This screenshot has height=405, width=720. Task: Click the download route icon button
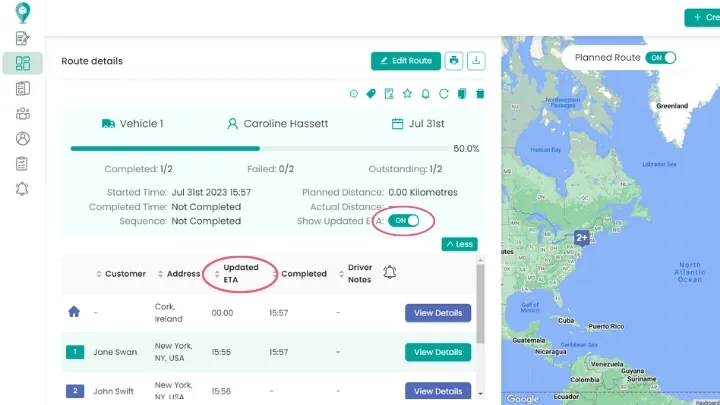pyautogui.click(x=476, y=61)
